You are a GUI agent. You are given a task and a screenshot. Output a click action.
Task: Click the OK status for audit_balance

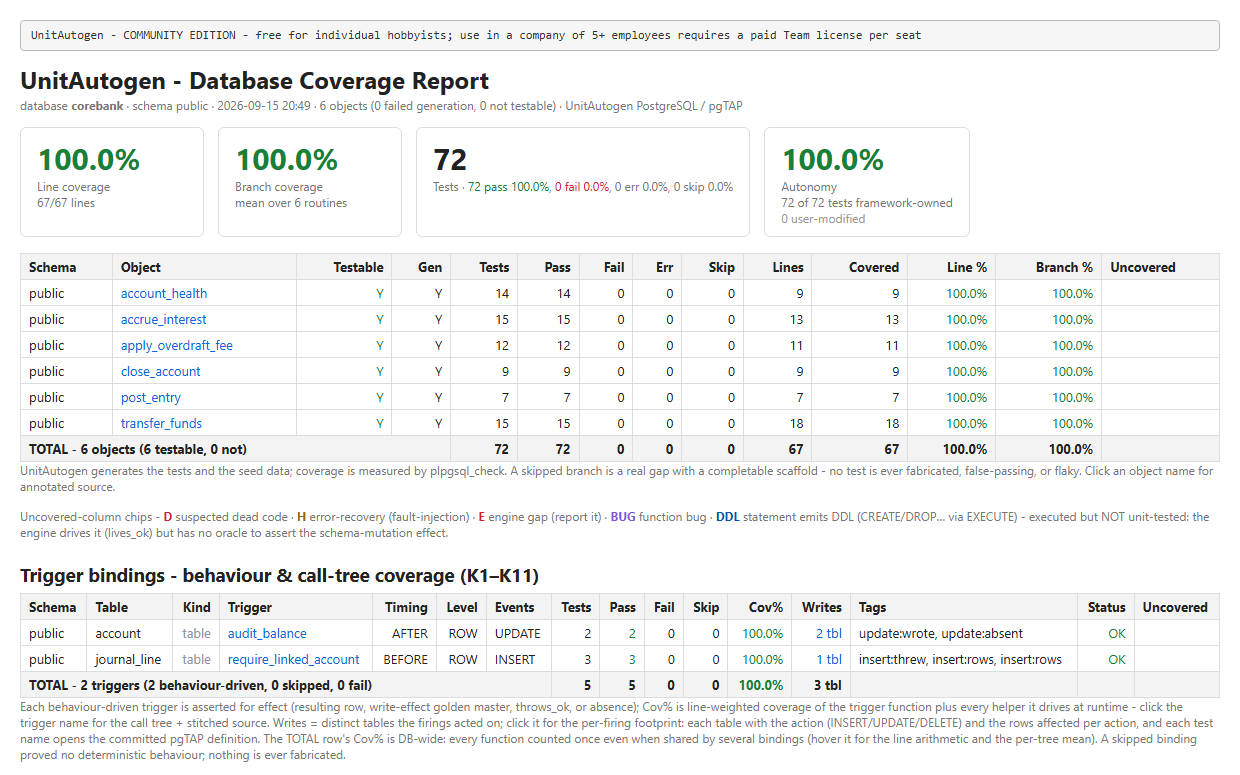[x=1117, y=633]
